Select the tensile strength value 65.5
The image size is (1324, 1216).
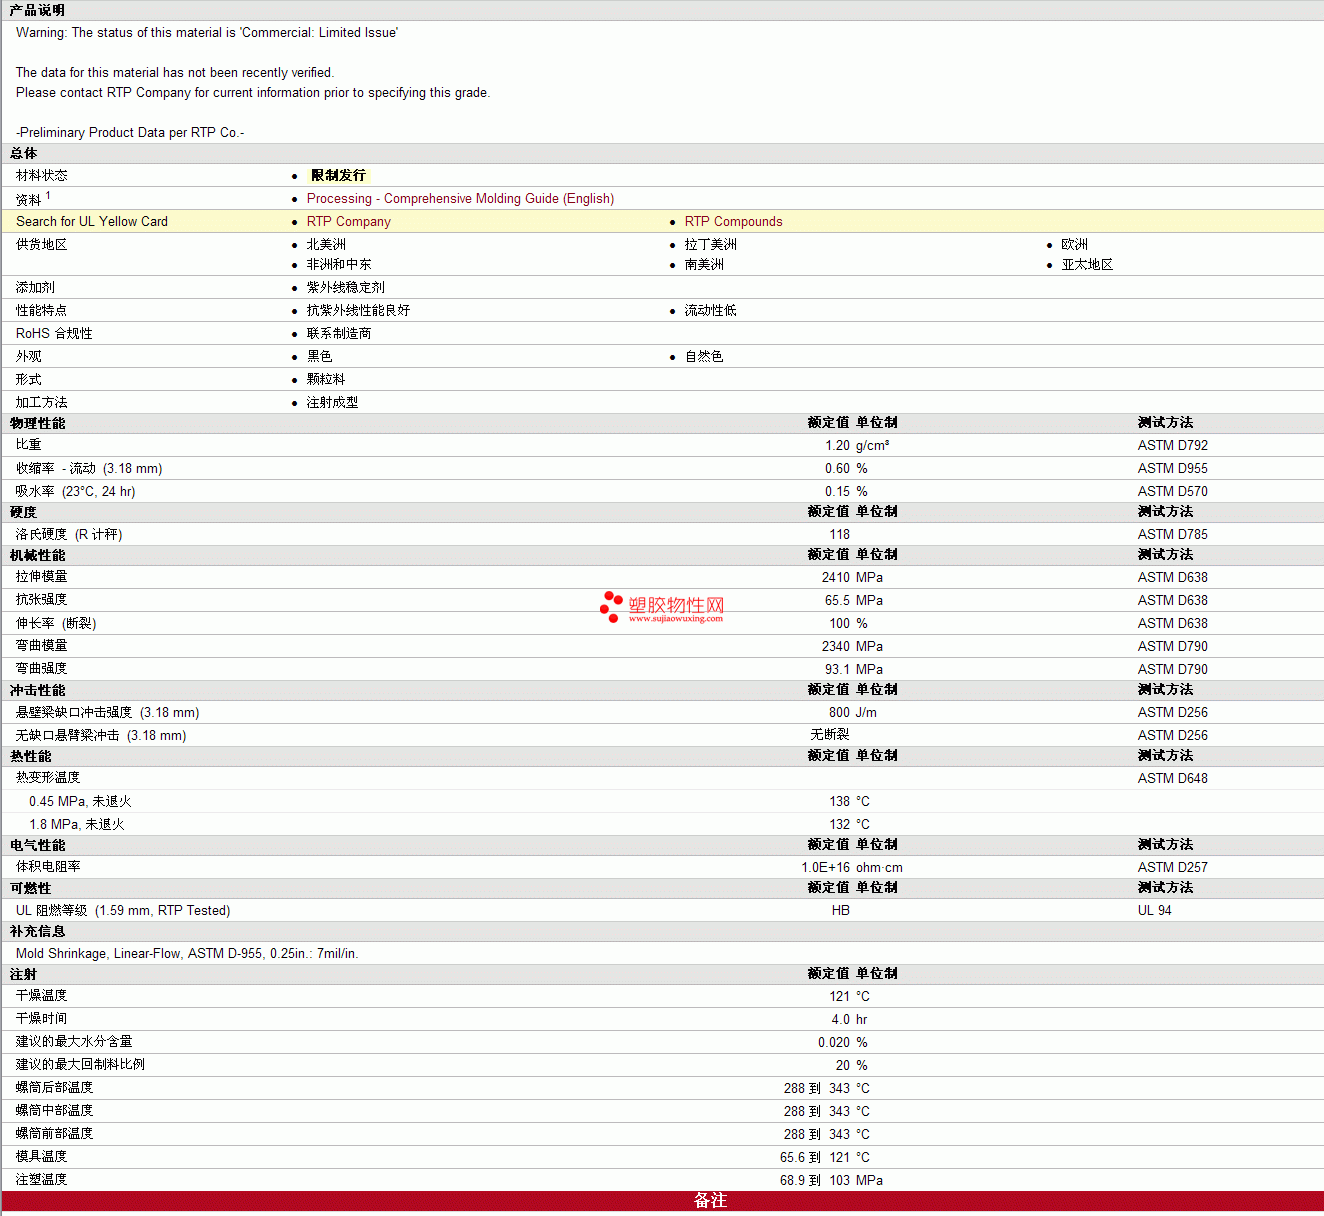click(x=837, y=601)
